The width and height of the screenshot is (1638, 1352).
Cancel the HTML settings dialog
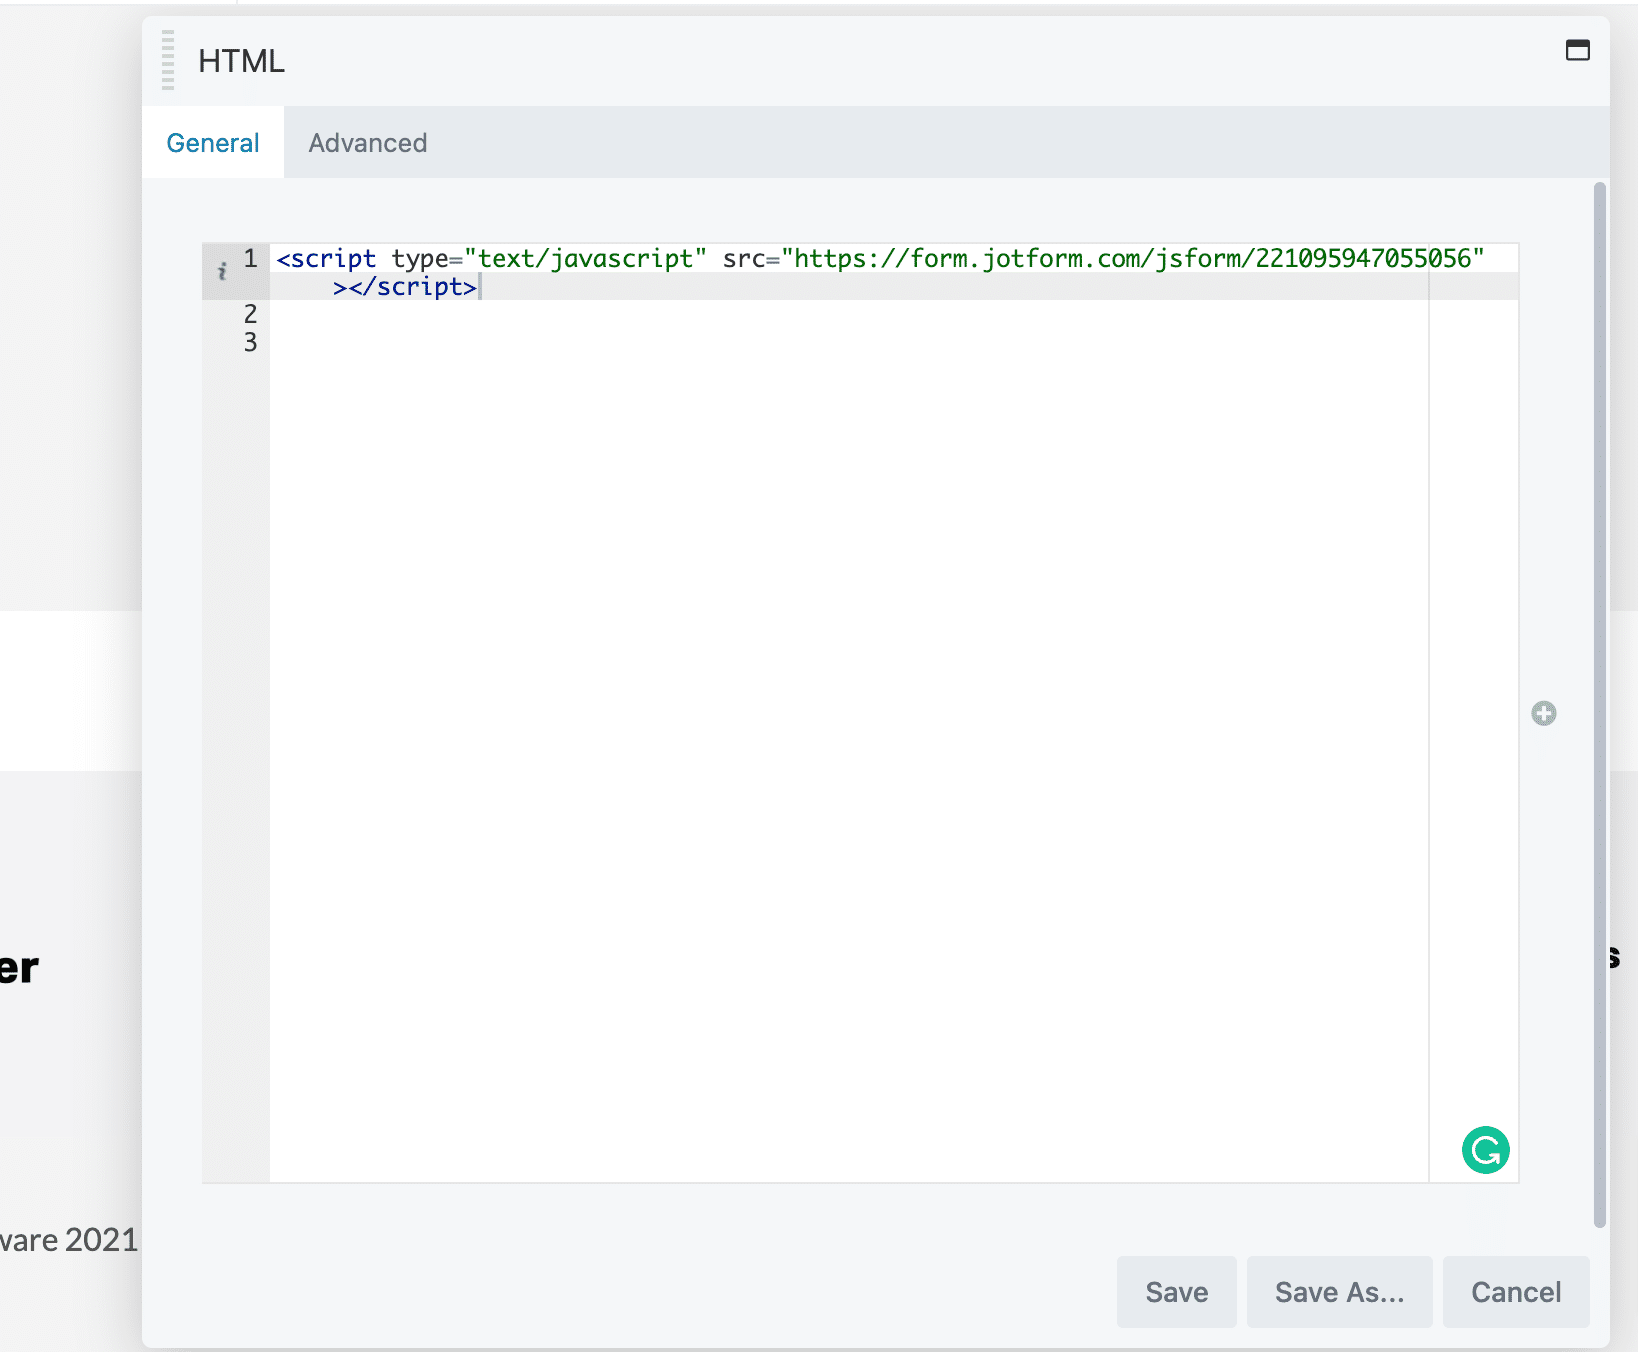(1516, 1292)
